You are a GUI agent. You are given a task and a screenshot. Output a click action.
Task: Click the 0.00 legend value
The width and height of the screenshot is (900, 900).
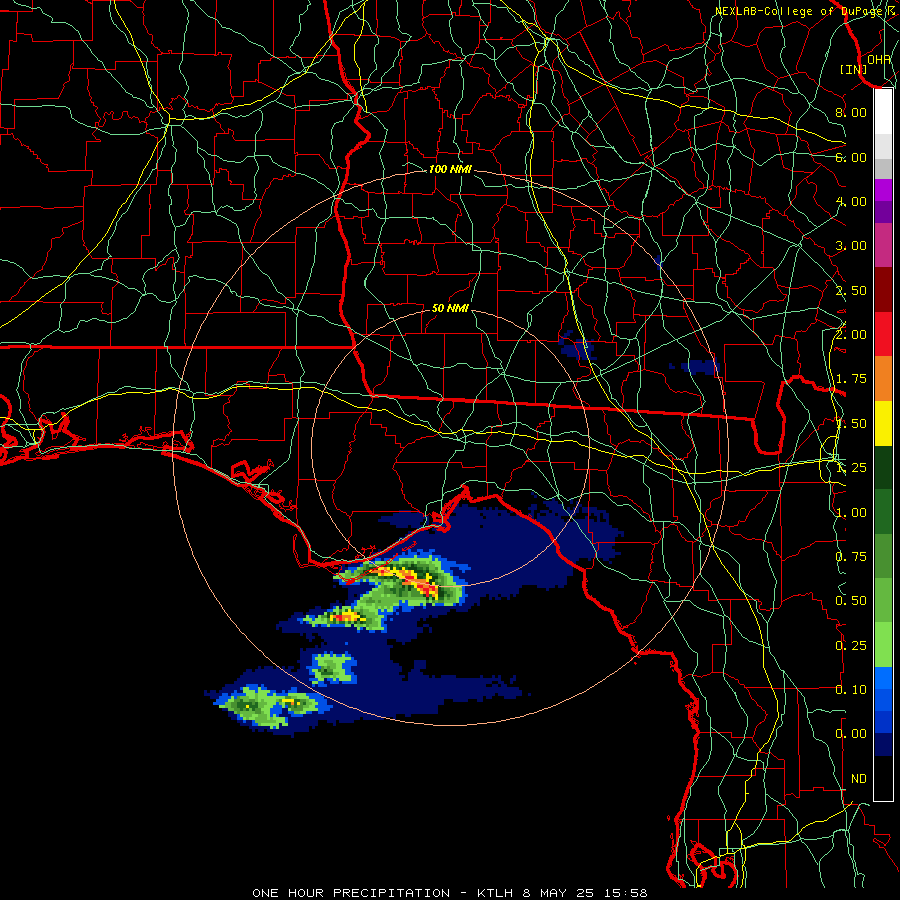pyautogui.click(x=851, y=734)
